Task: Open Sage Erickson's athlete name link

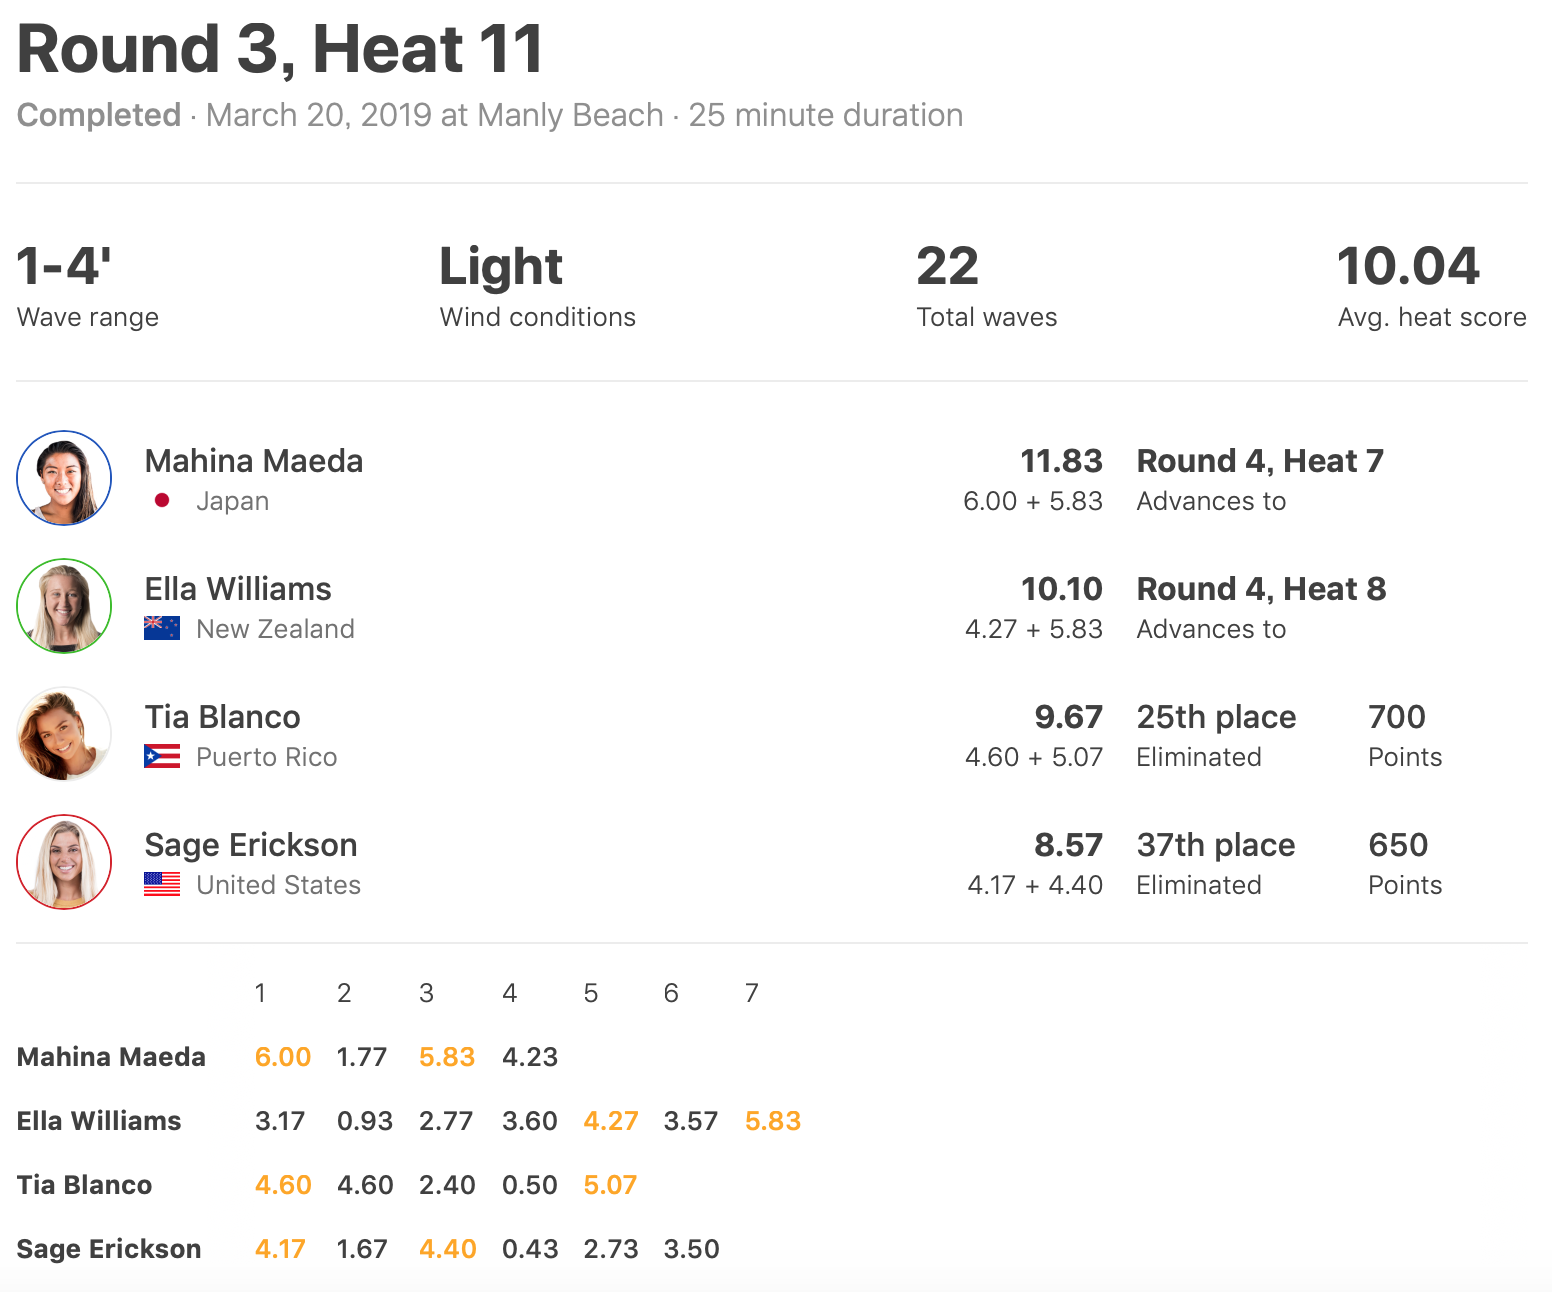Action: click(251, 845)
